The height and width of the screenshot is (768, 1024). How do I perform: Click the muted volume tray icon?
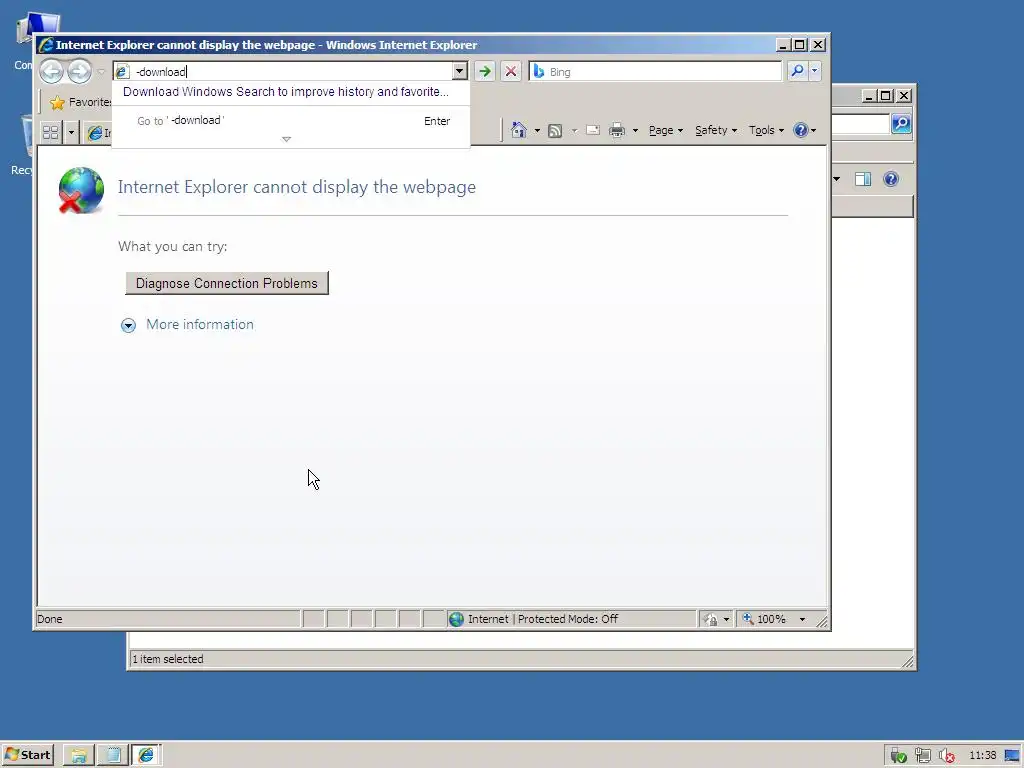click(947, 756)
